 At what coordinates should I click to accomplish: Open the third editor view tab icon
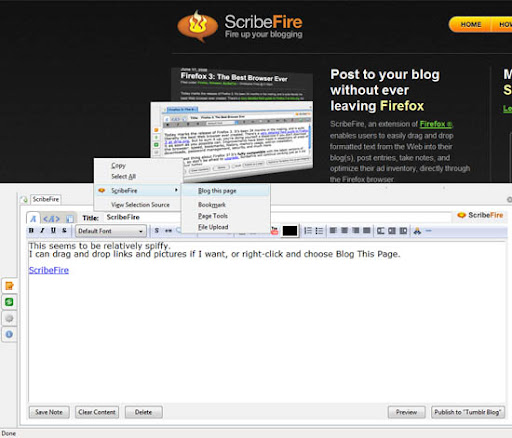point(70,219)
